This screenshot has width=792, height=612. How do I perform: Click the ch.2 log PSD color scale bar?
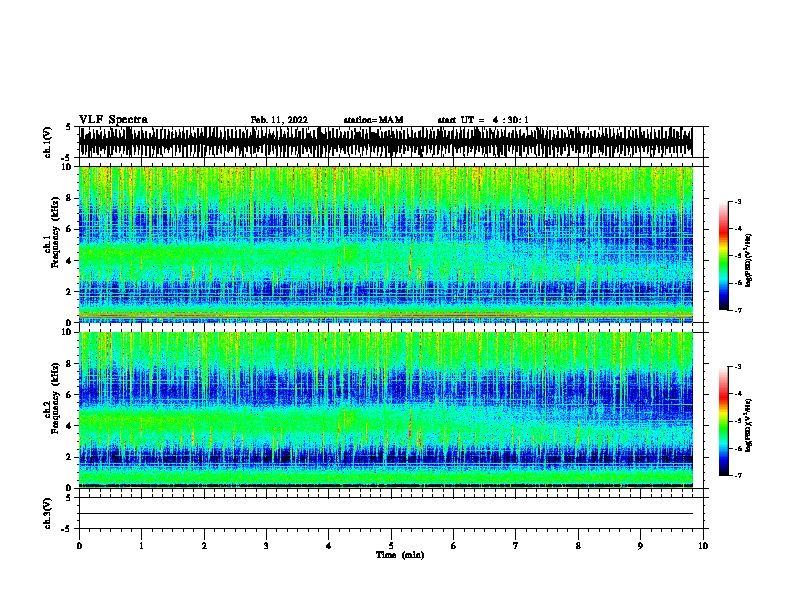click(724, 421)
